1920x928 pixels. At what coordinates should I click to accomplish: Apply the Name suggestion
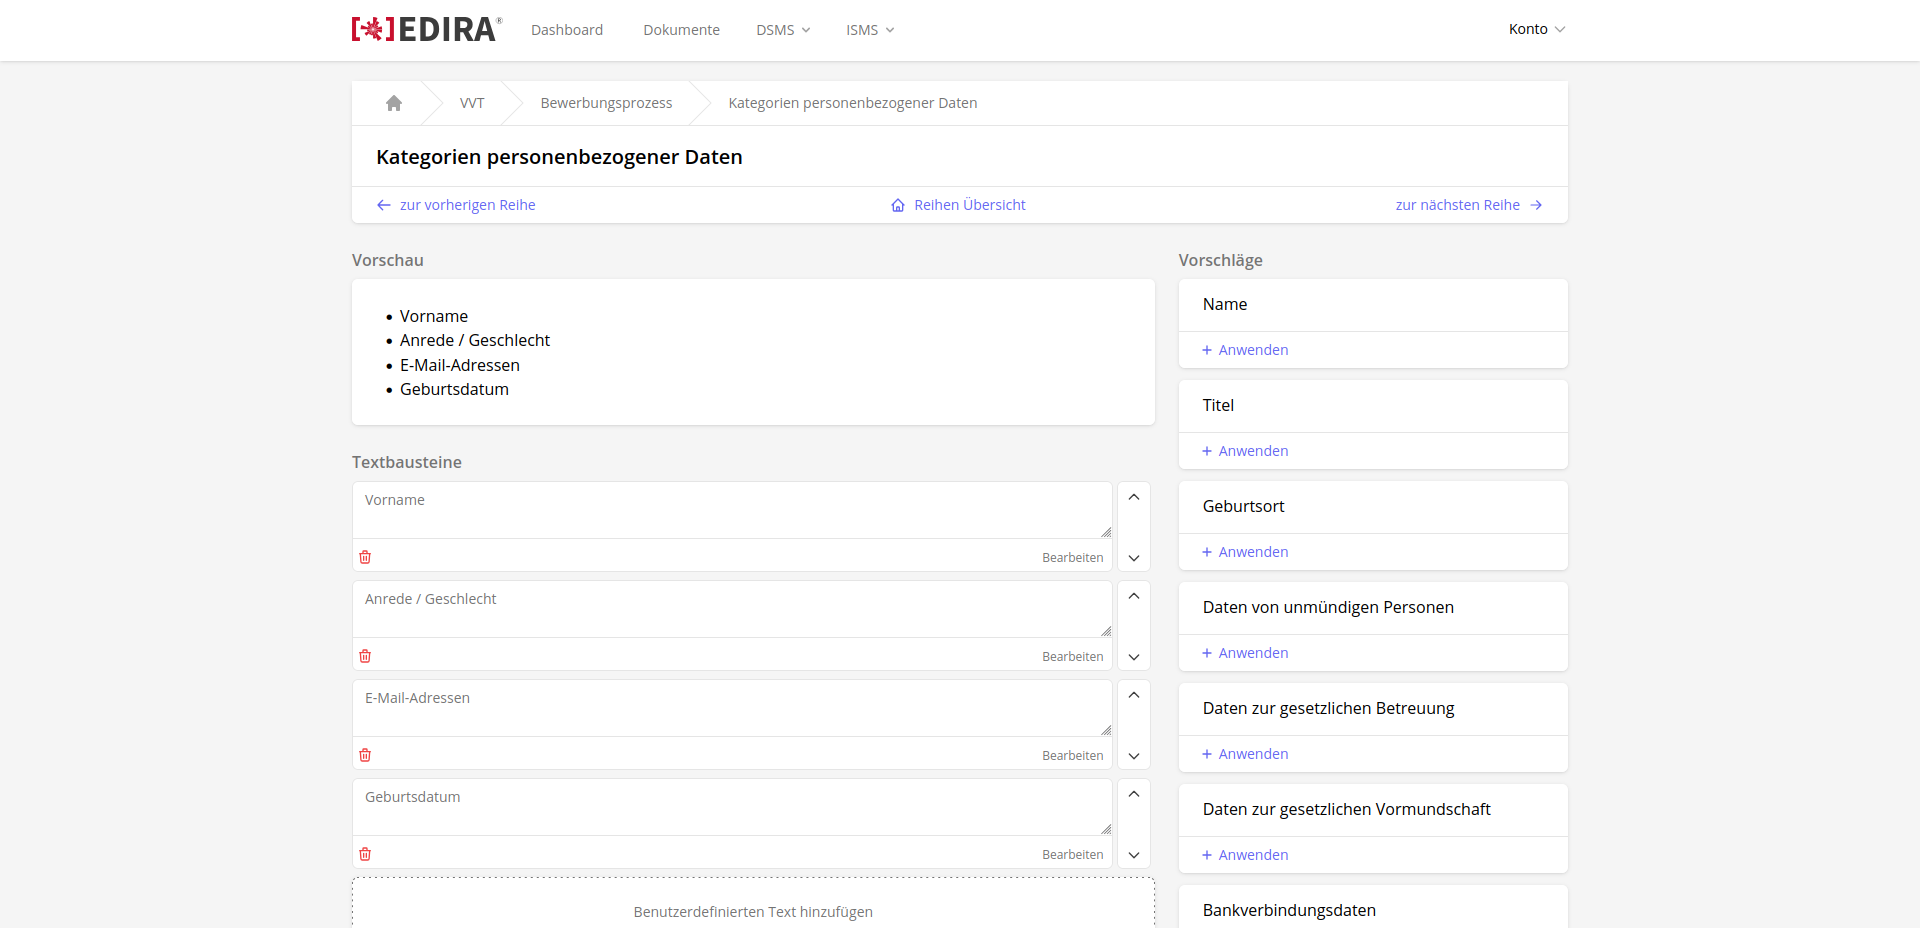pos(1245,350)
